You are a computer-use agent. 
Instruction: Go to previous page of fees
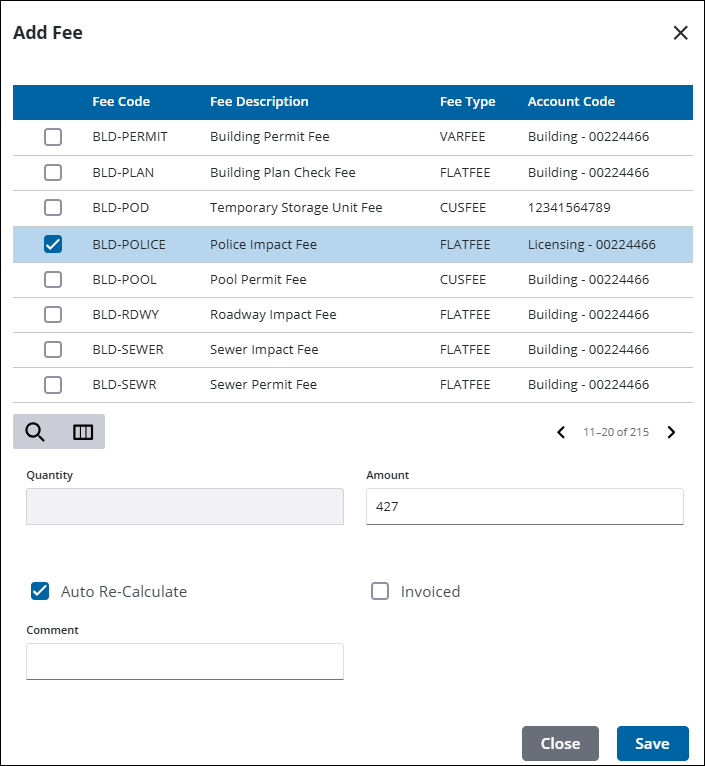561,432
